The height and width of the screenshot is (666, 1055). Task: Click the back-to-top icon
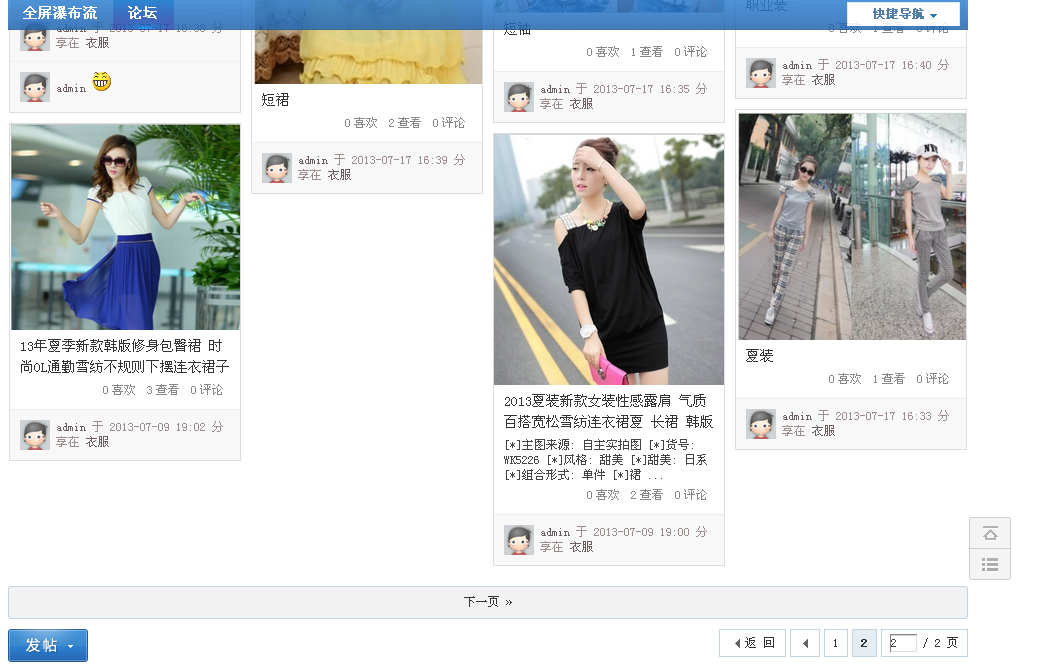989,532
